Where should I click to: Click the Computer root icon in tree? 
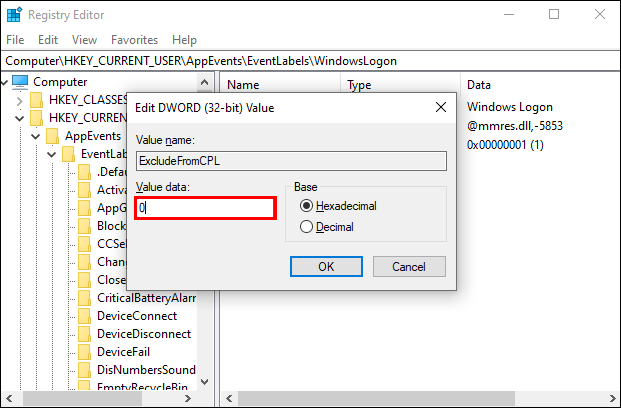(x=20, y=82)
